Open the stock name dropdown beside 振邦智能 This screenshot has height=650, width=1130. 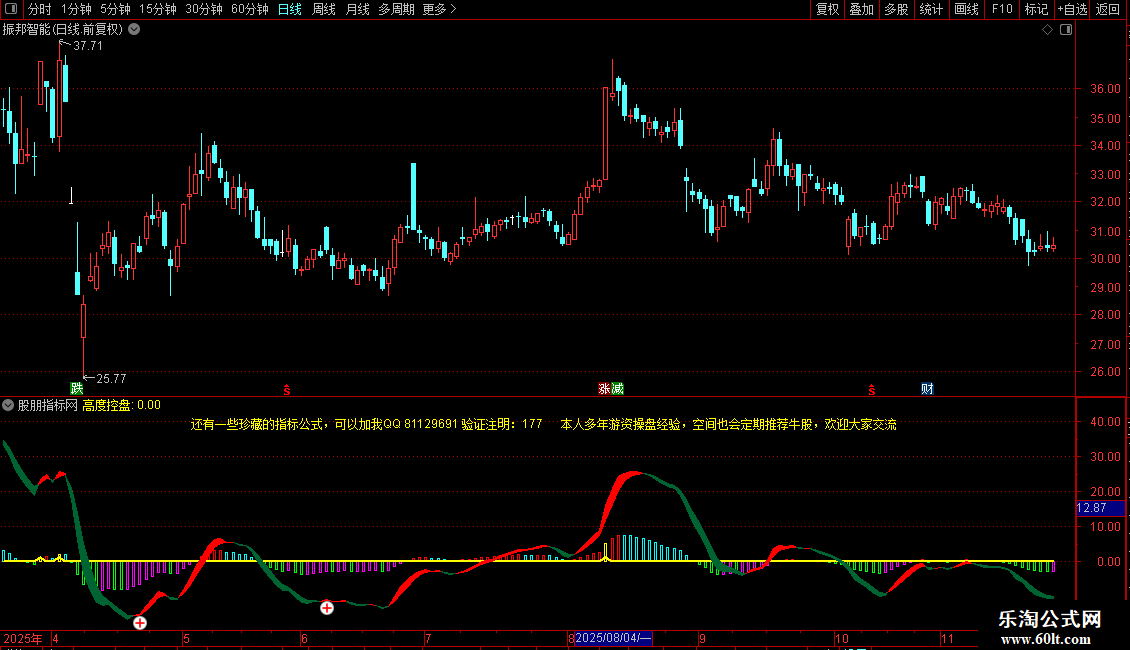pos(134,30)
